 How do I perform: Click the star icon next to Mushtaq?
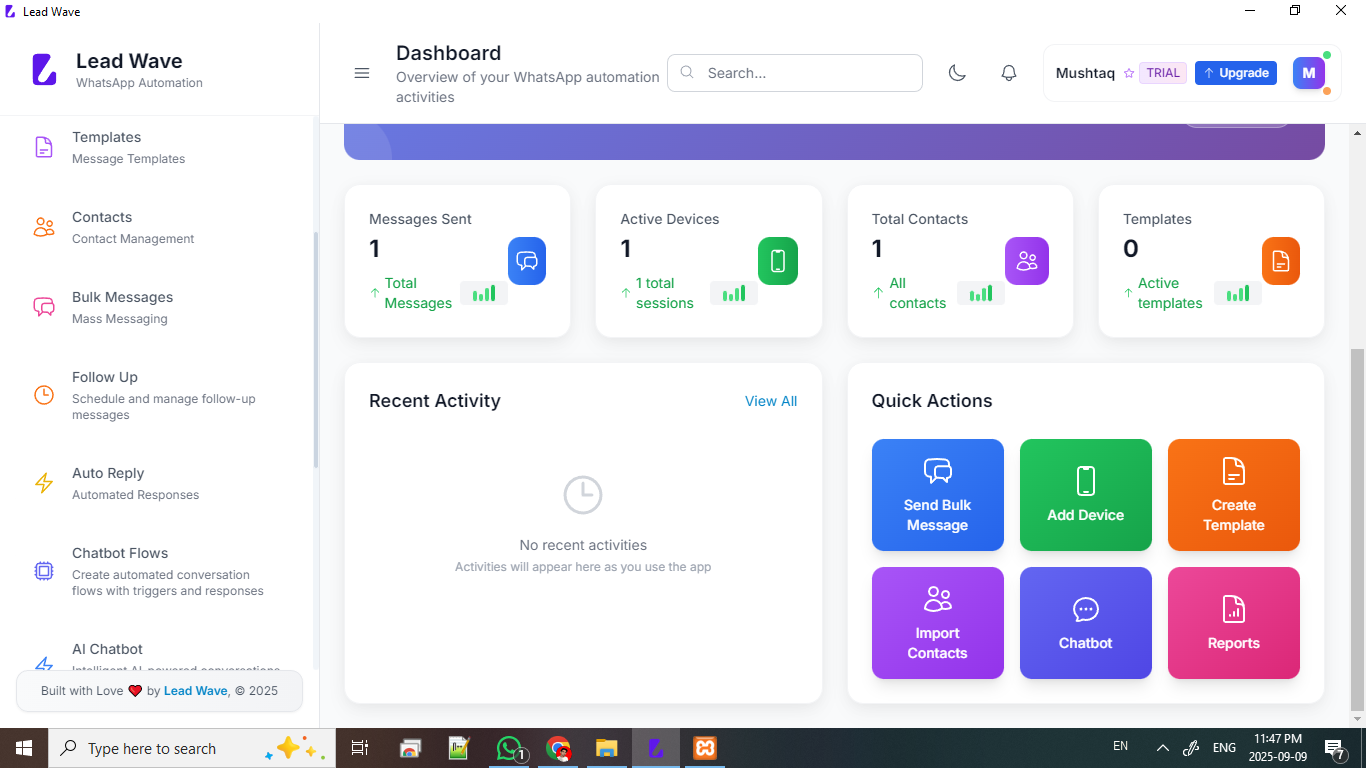coord(1129,73)
